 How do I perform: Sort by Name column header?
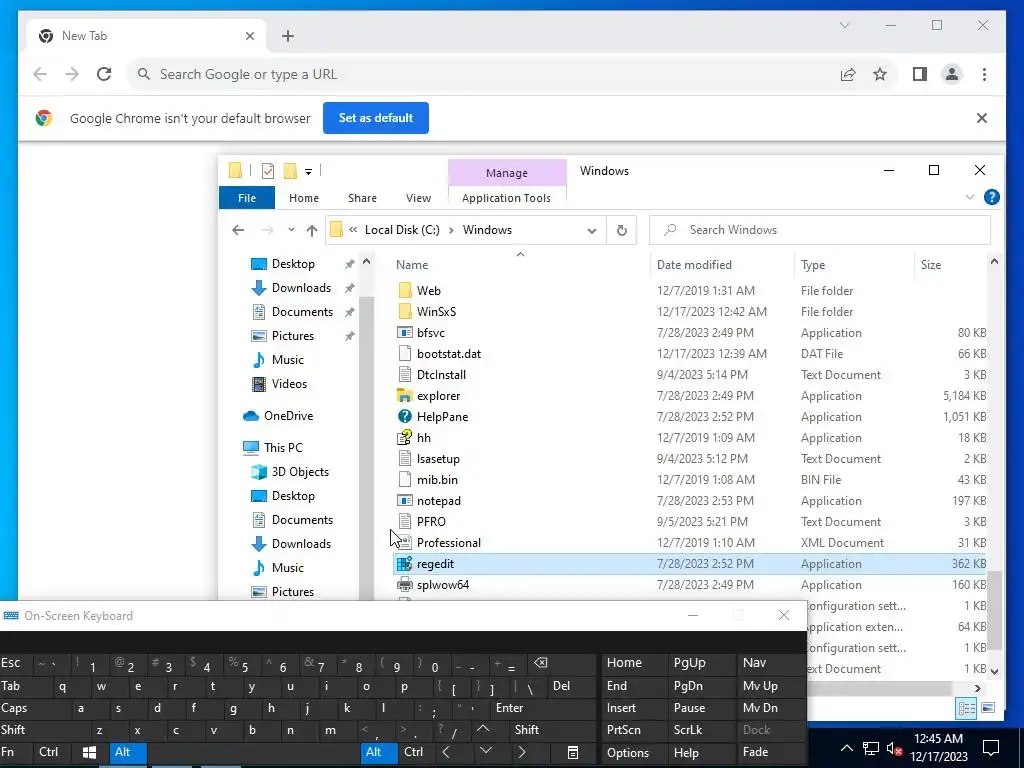[412, 264]
